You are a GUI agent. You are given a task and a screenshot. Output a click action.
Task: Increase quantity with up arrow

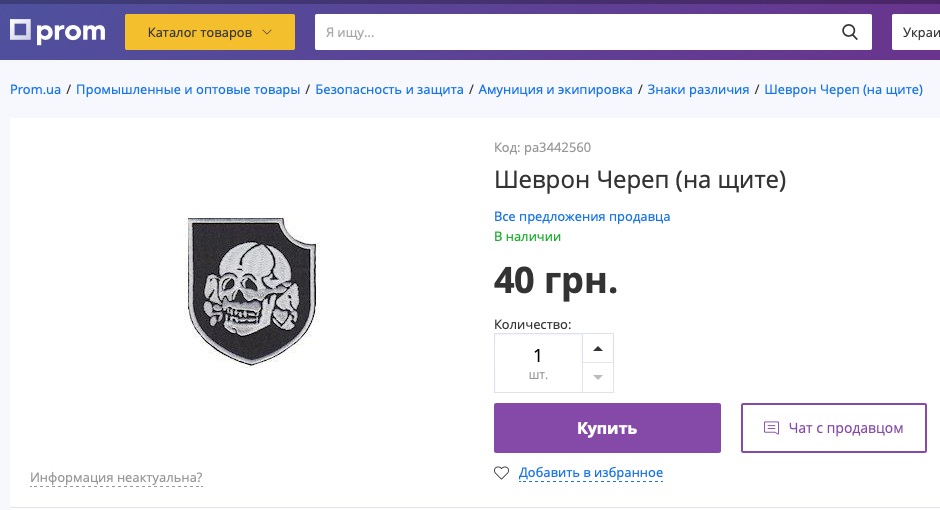(x=598, y=349)
